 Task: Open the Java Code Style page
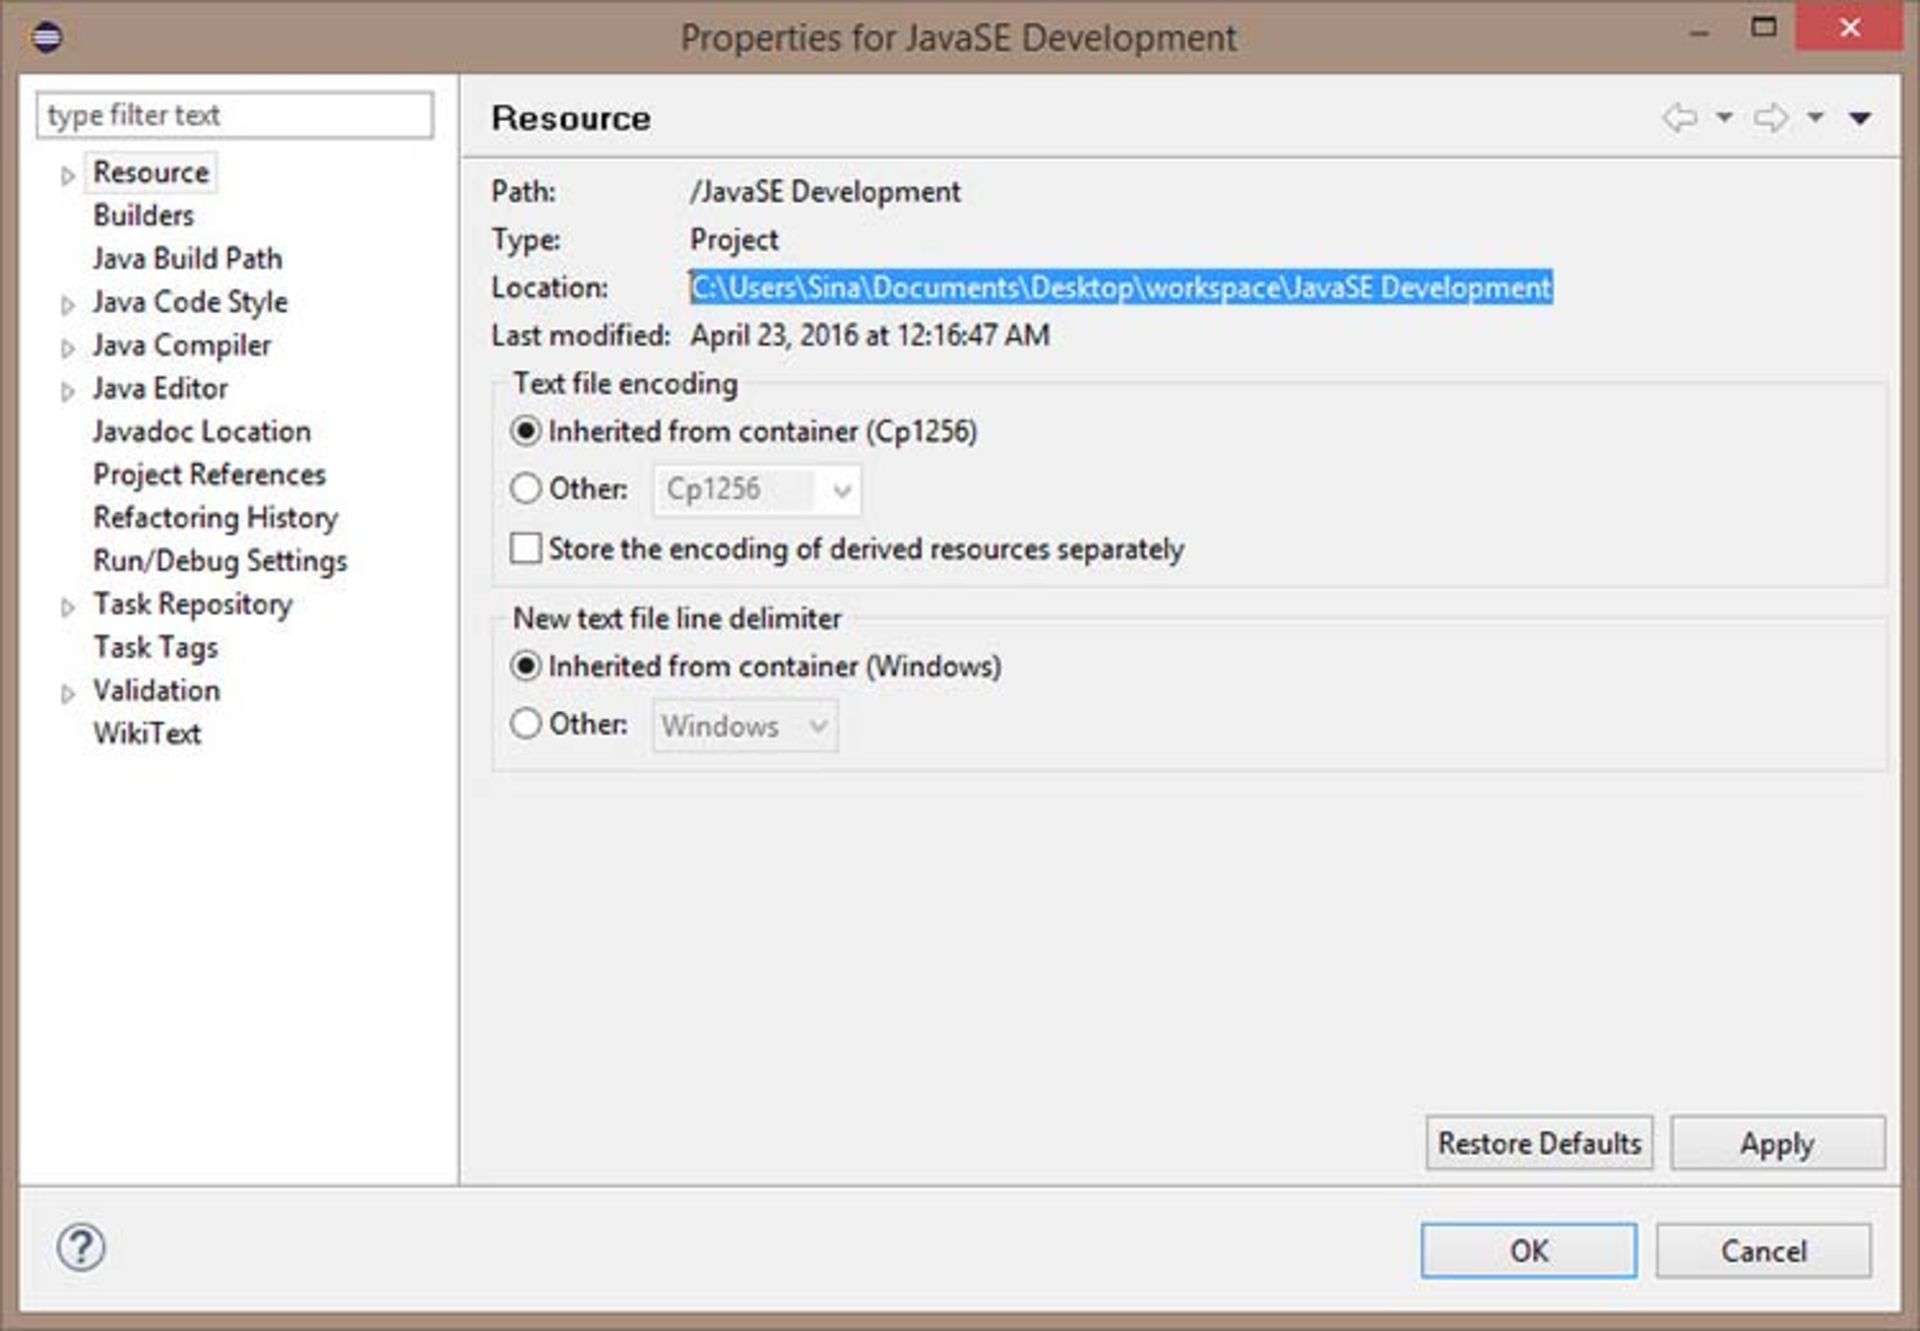tap(190, 301)
